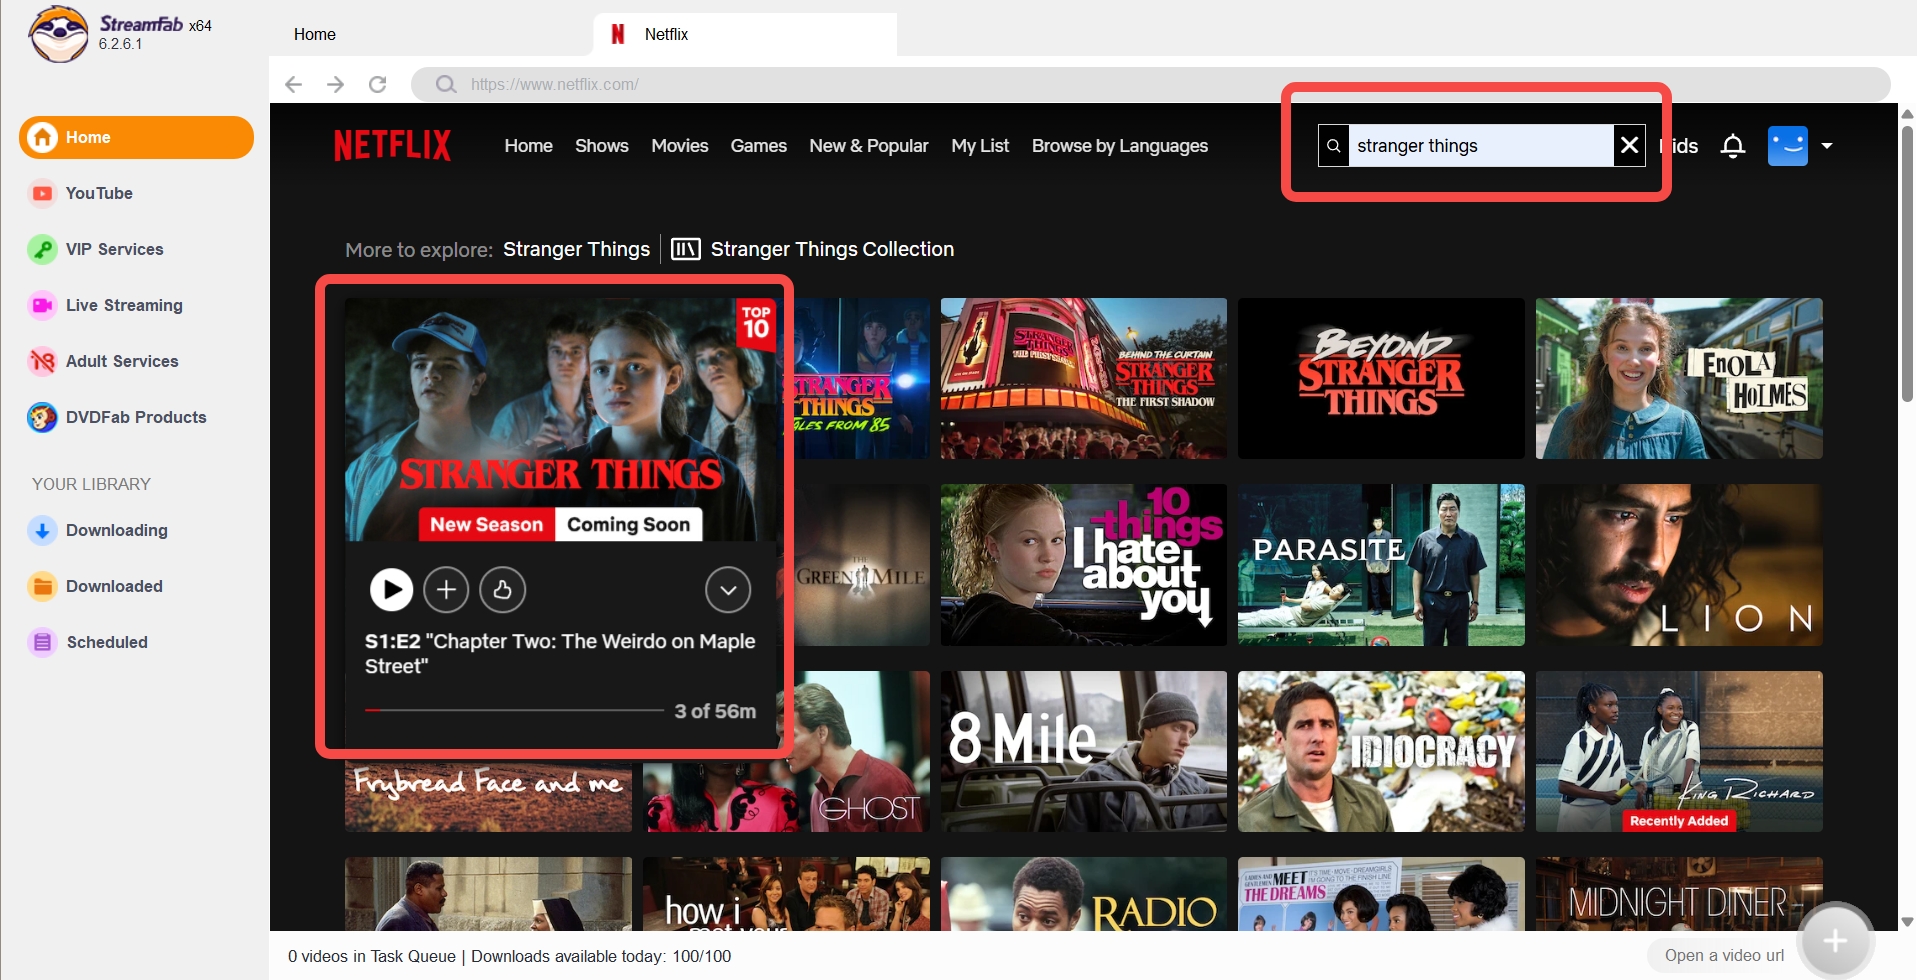This screenshot has height=980, width=1917.
Task: Open the YouTube downloader section
Action: click(x=99, y=193)
